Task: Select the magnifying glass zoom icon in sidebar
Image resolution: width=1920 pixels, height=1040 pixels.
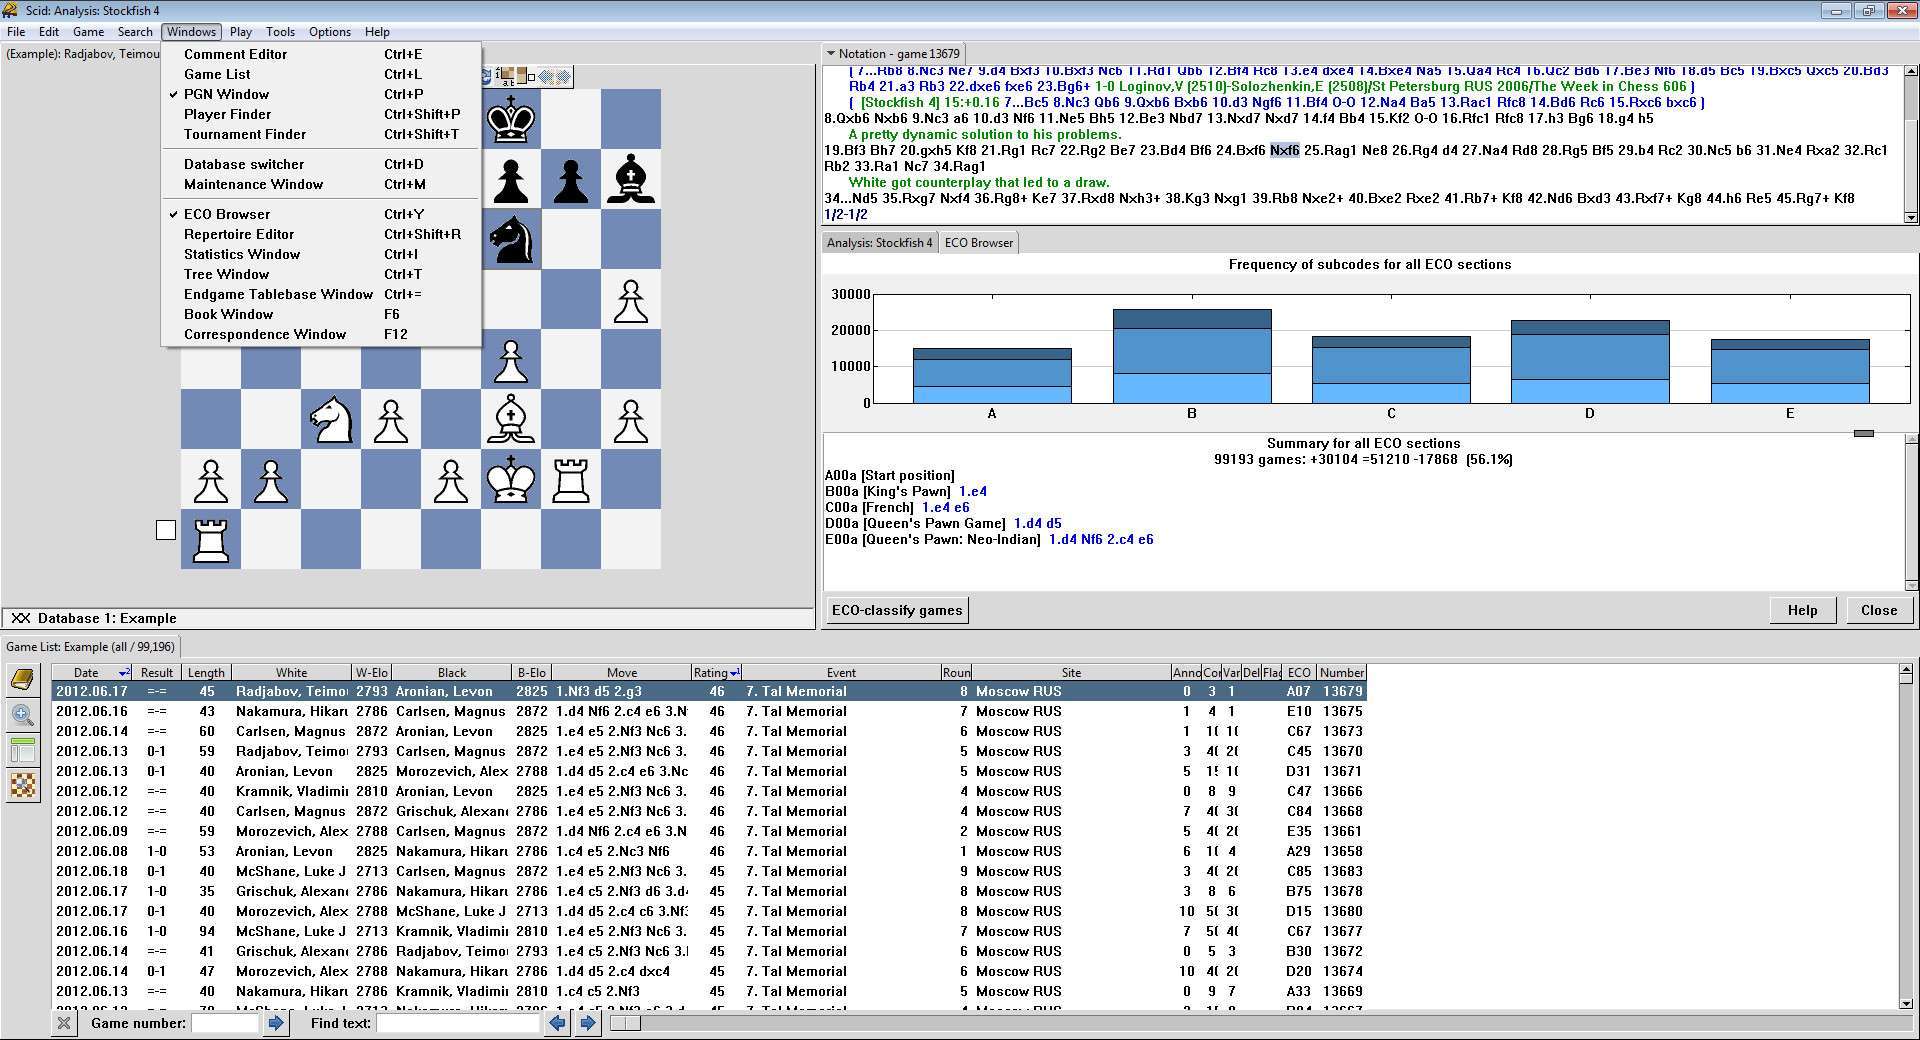Action: 22,716
